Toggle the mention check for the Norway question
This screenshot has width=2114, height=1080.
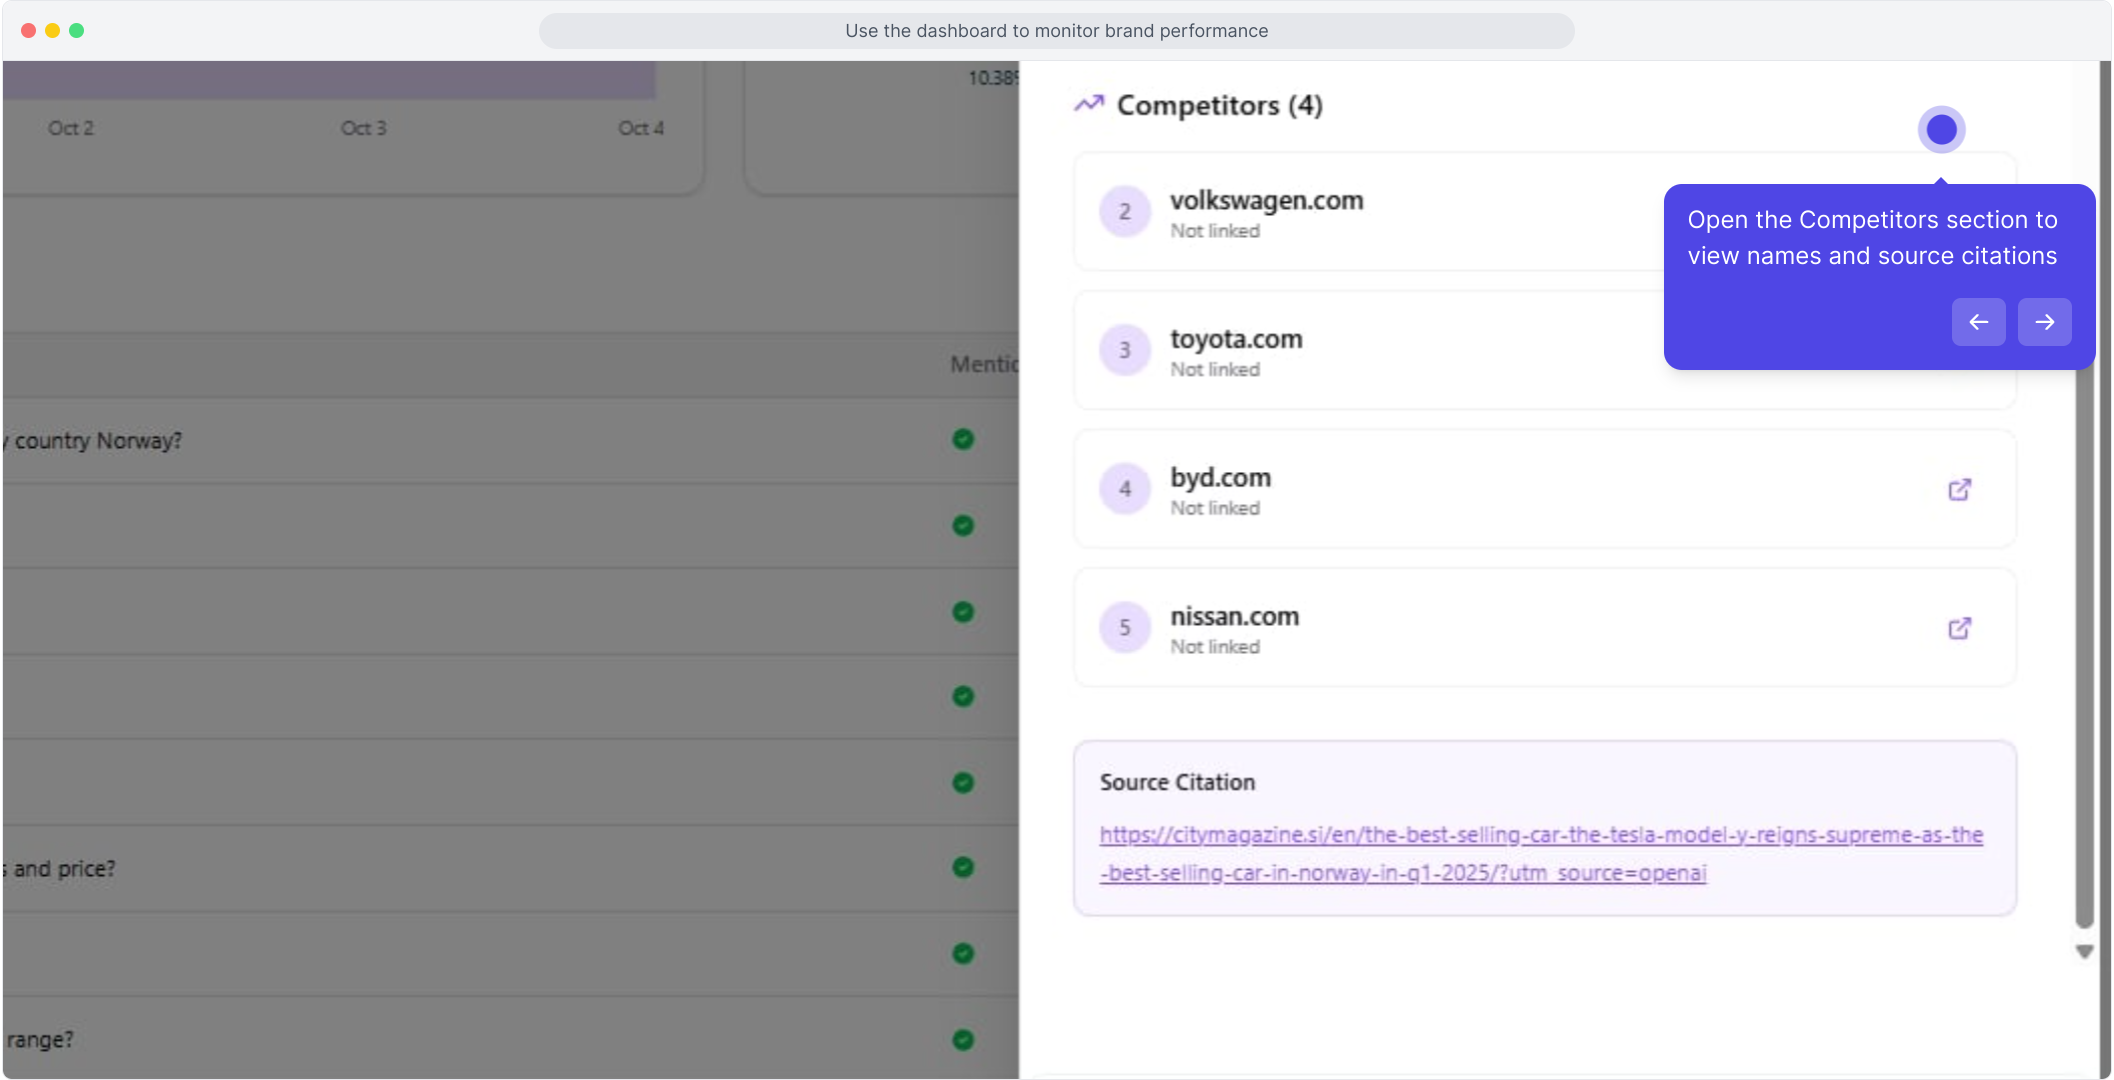962,440
